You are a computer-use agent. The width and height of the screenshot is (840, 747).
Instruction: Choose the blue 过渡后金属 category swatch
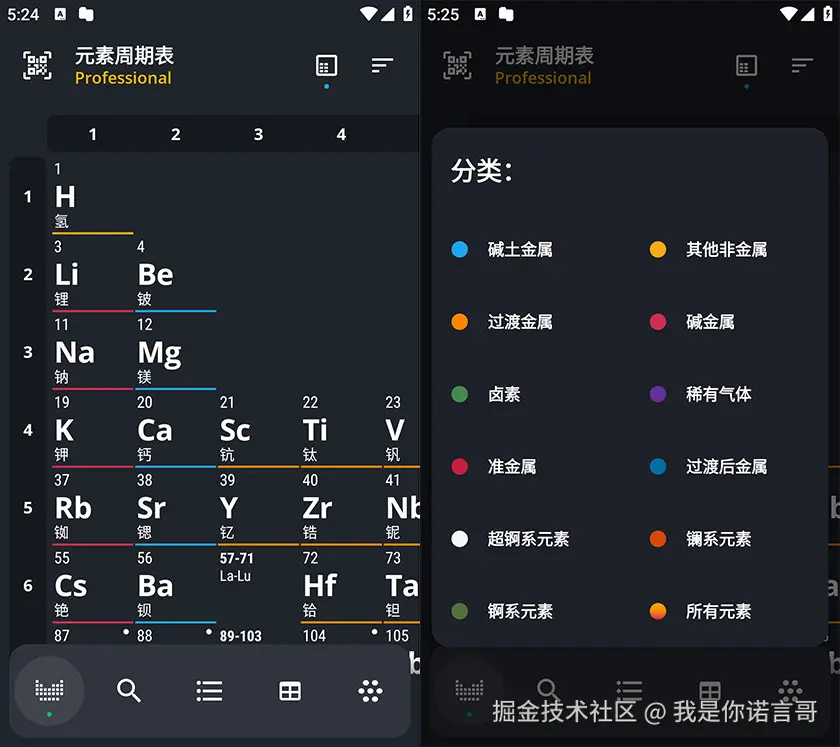pyautogui.click(x=658, y=466)
